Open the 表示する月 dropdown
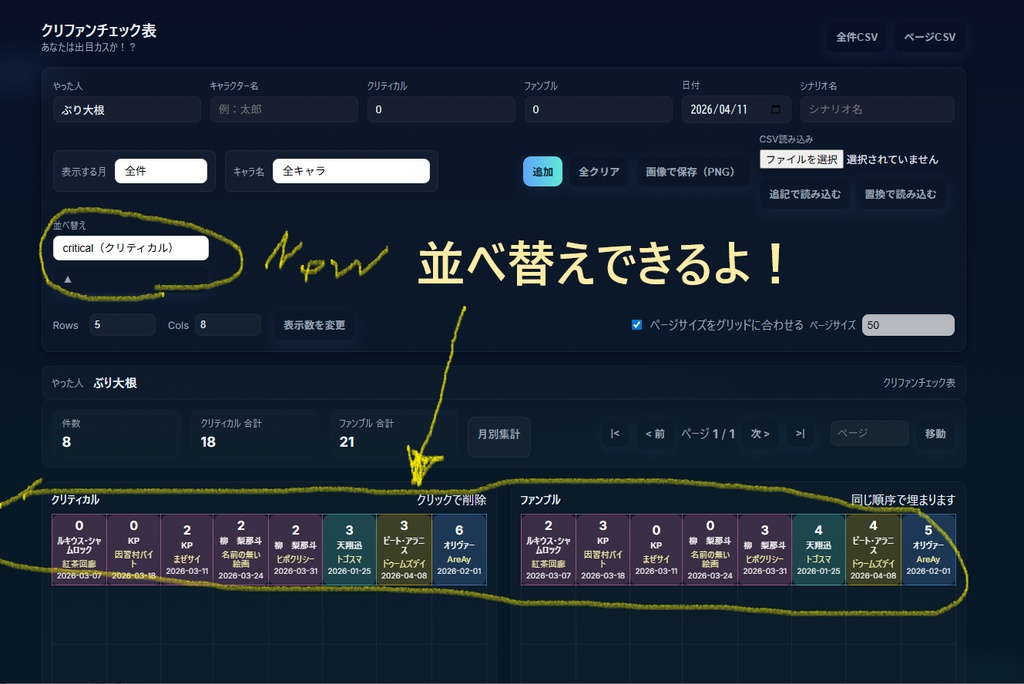 click(x=161, y=171)
